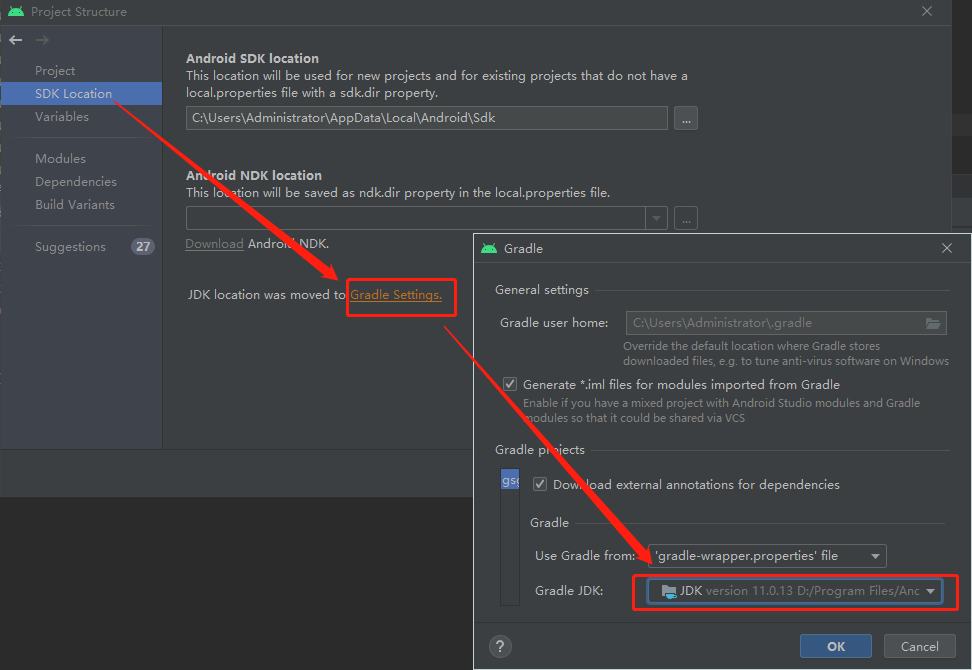Open the Variables section

62,117
